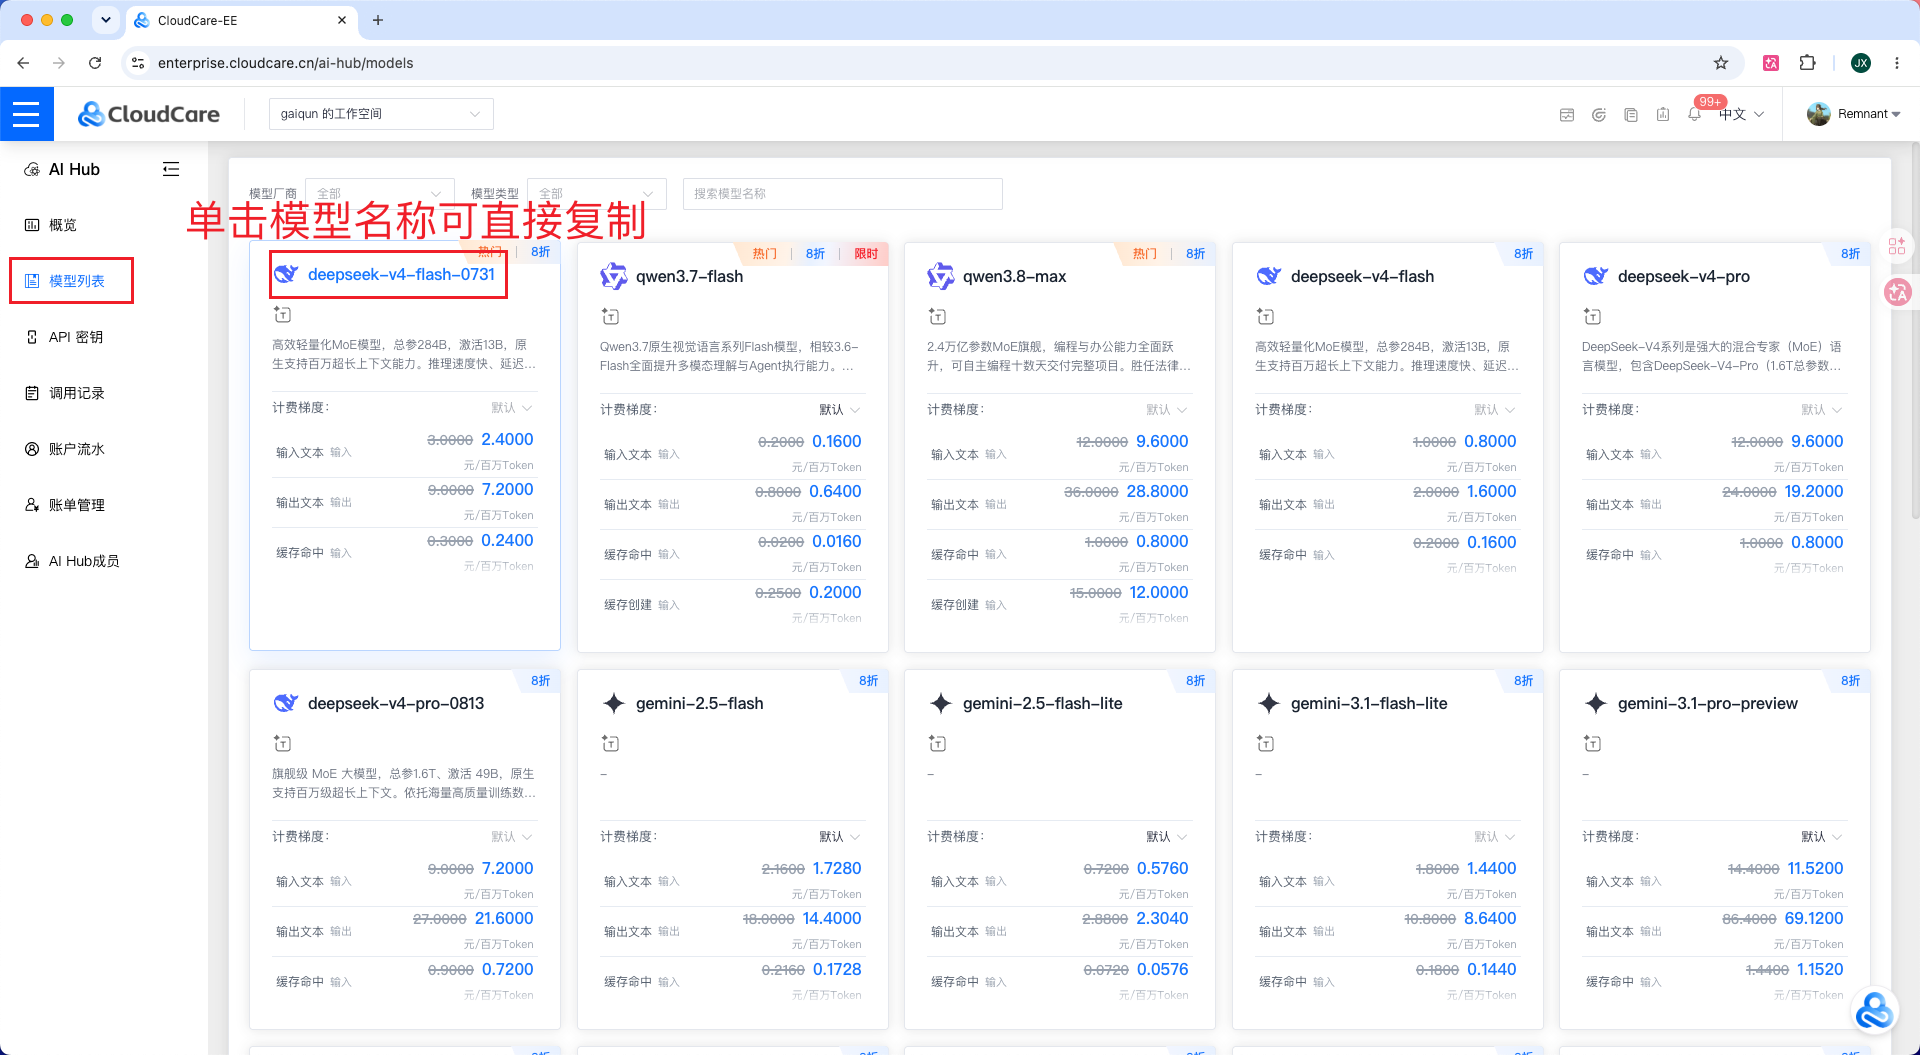Click the copy icon under gemini-3.1-flash-lite
Screen dimensions: 1920x1055
(x=1266, y=744)
